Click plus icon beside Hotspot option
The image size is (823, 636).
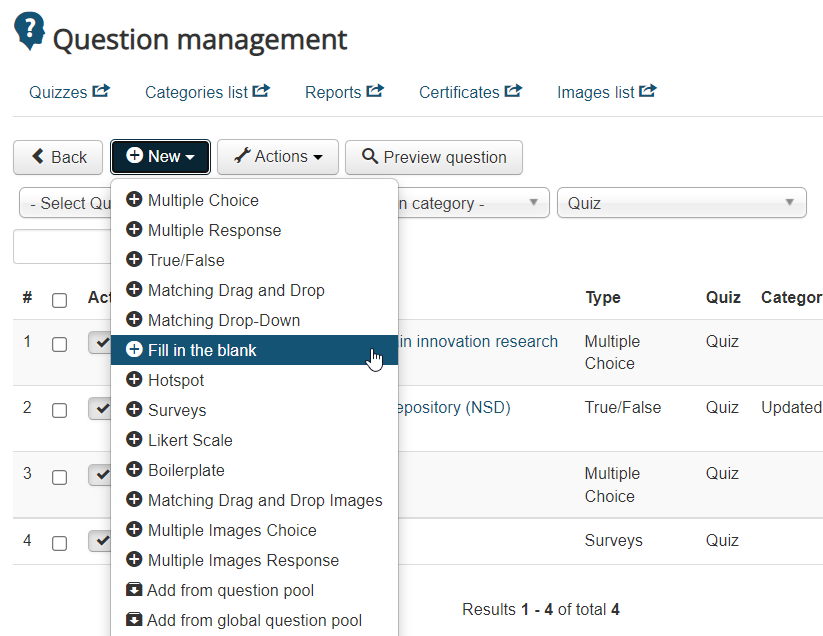pyautogui.click(x=134, y=380)
